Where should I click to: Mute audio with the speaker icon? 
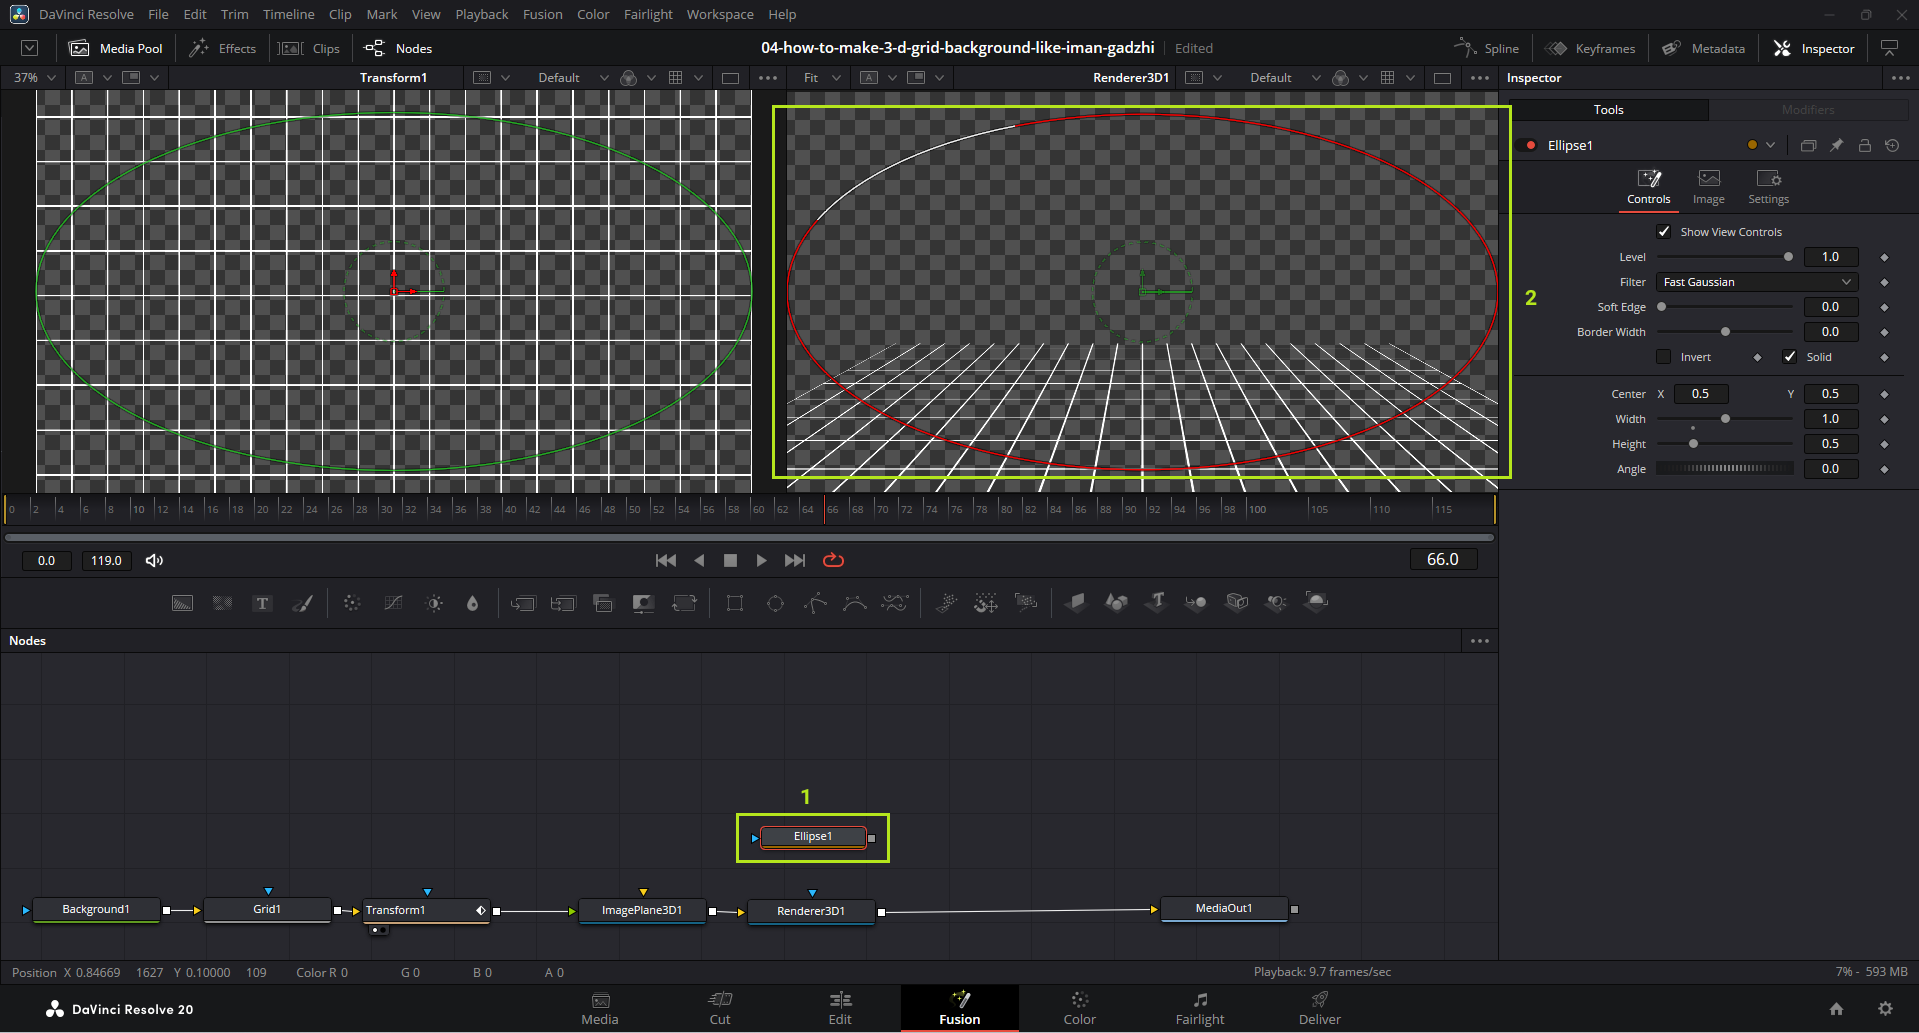[x=154, y=560]
